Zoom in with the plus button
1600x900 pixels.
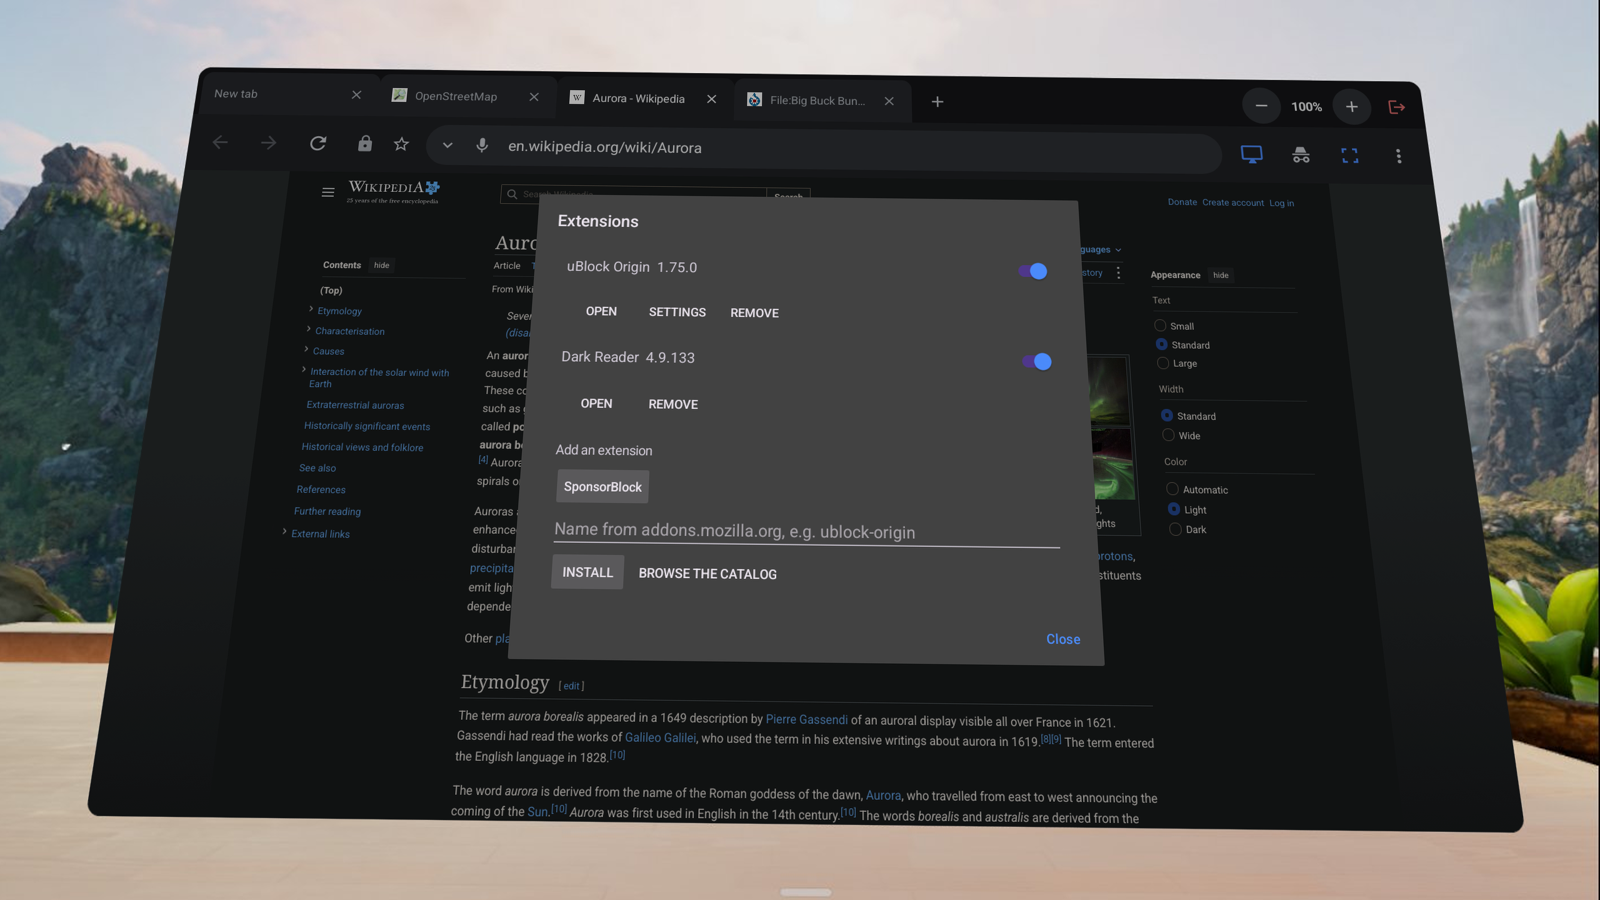point(1351,106)
